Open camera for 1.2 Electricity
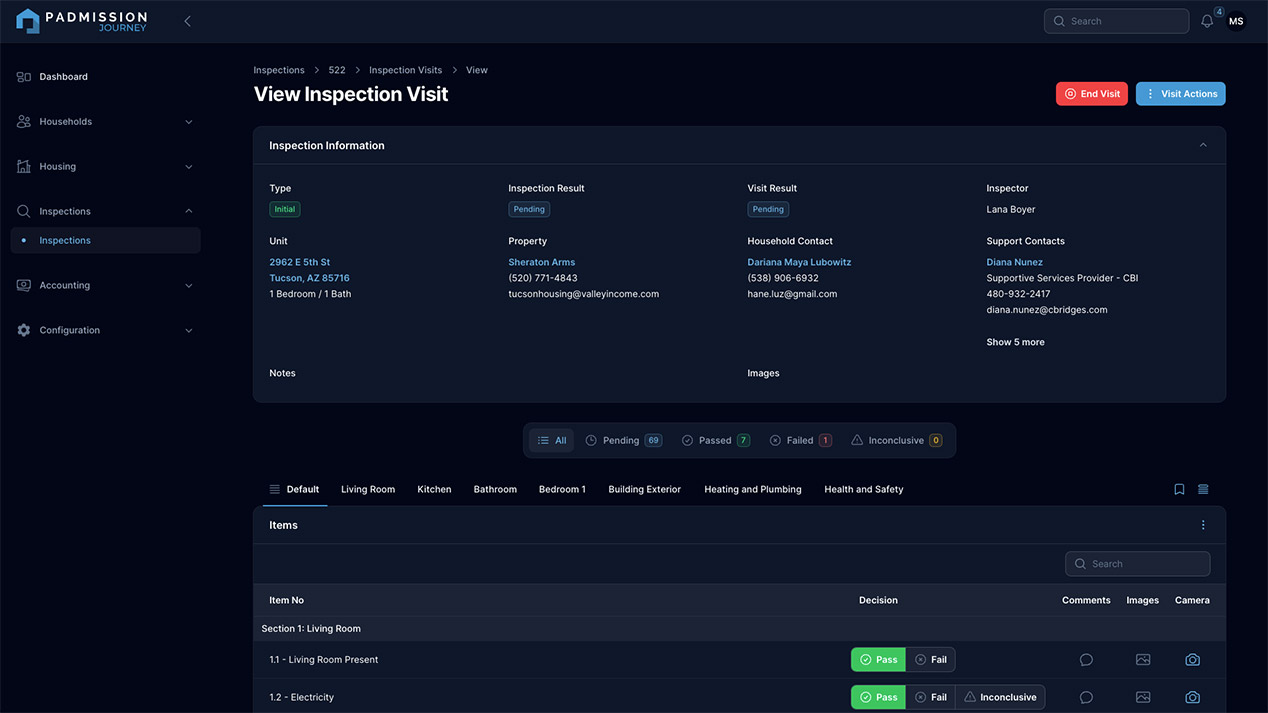This screenshot has height=713, width=1268. pyautogui.click(x=1192, y=698)
